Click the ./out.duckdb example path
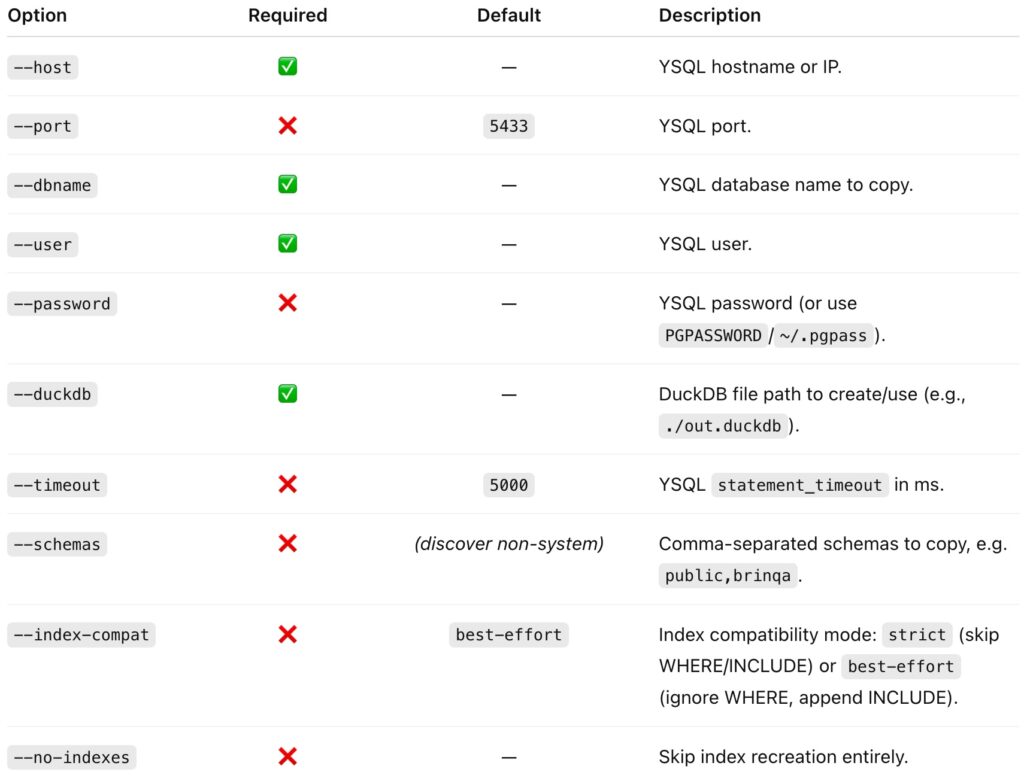 (x=724, y=426)
